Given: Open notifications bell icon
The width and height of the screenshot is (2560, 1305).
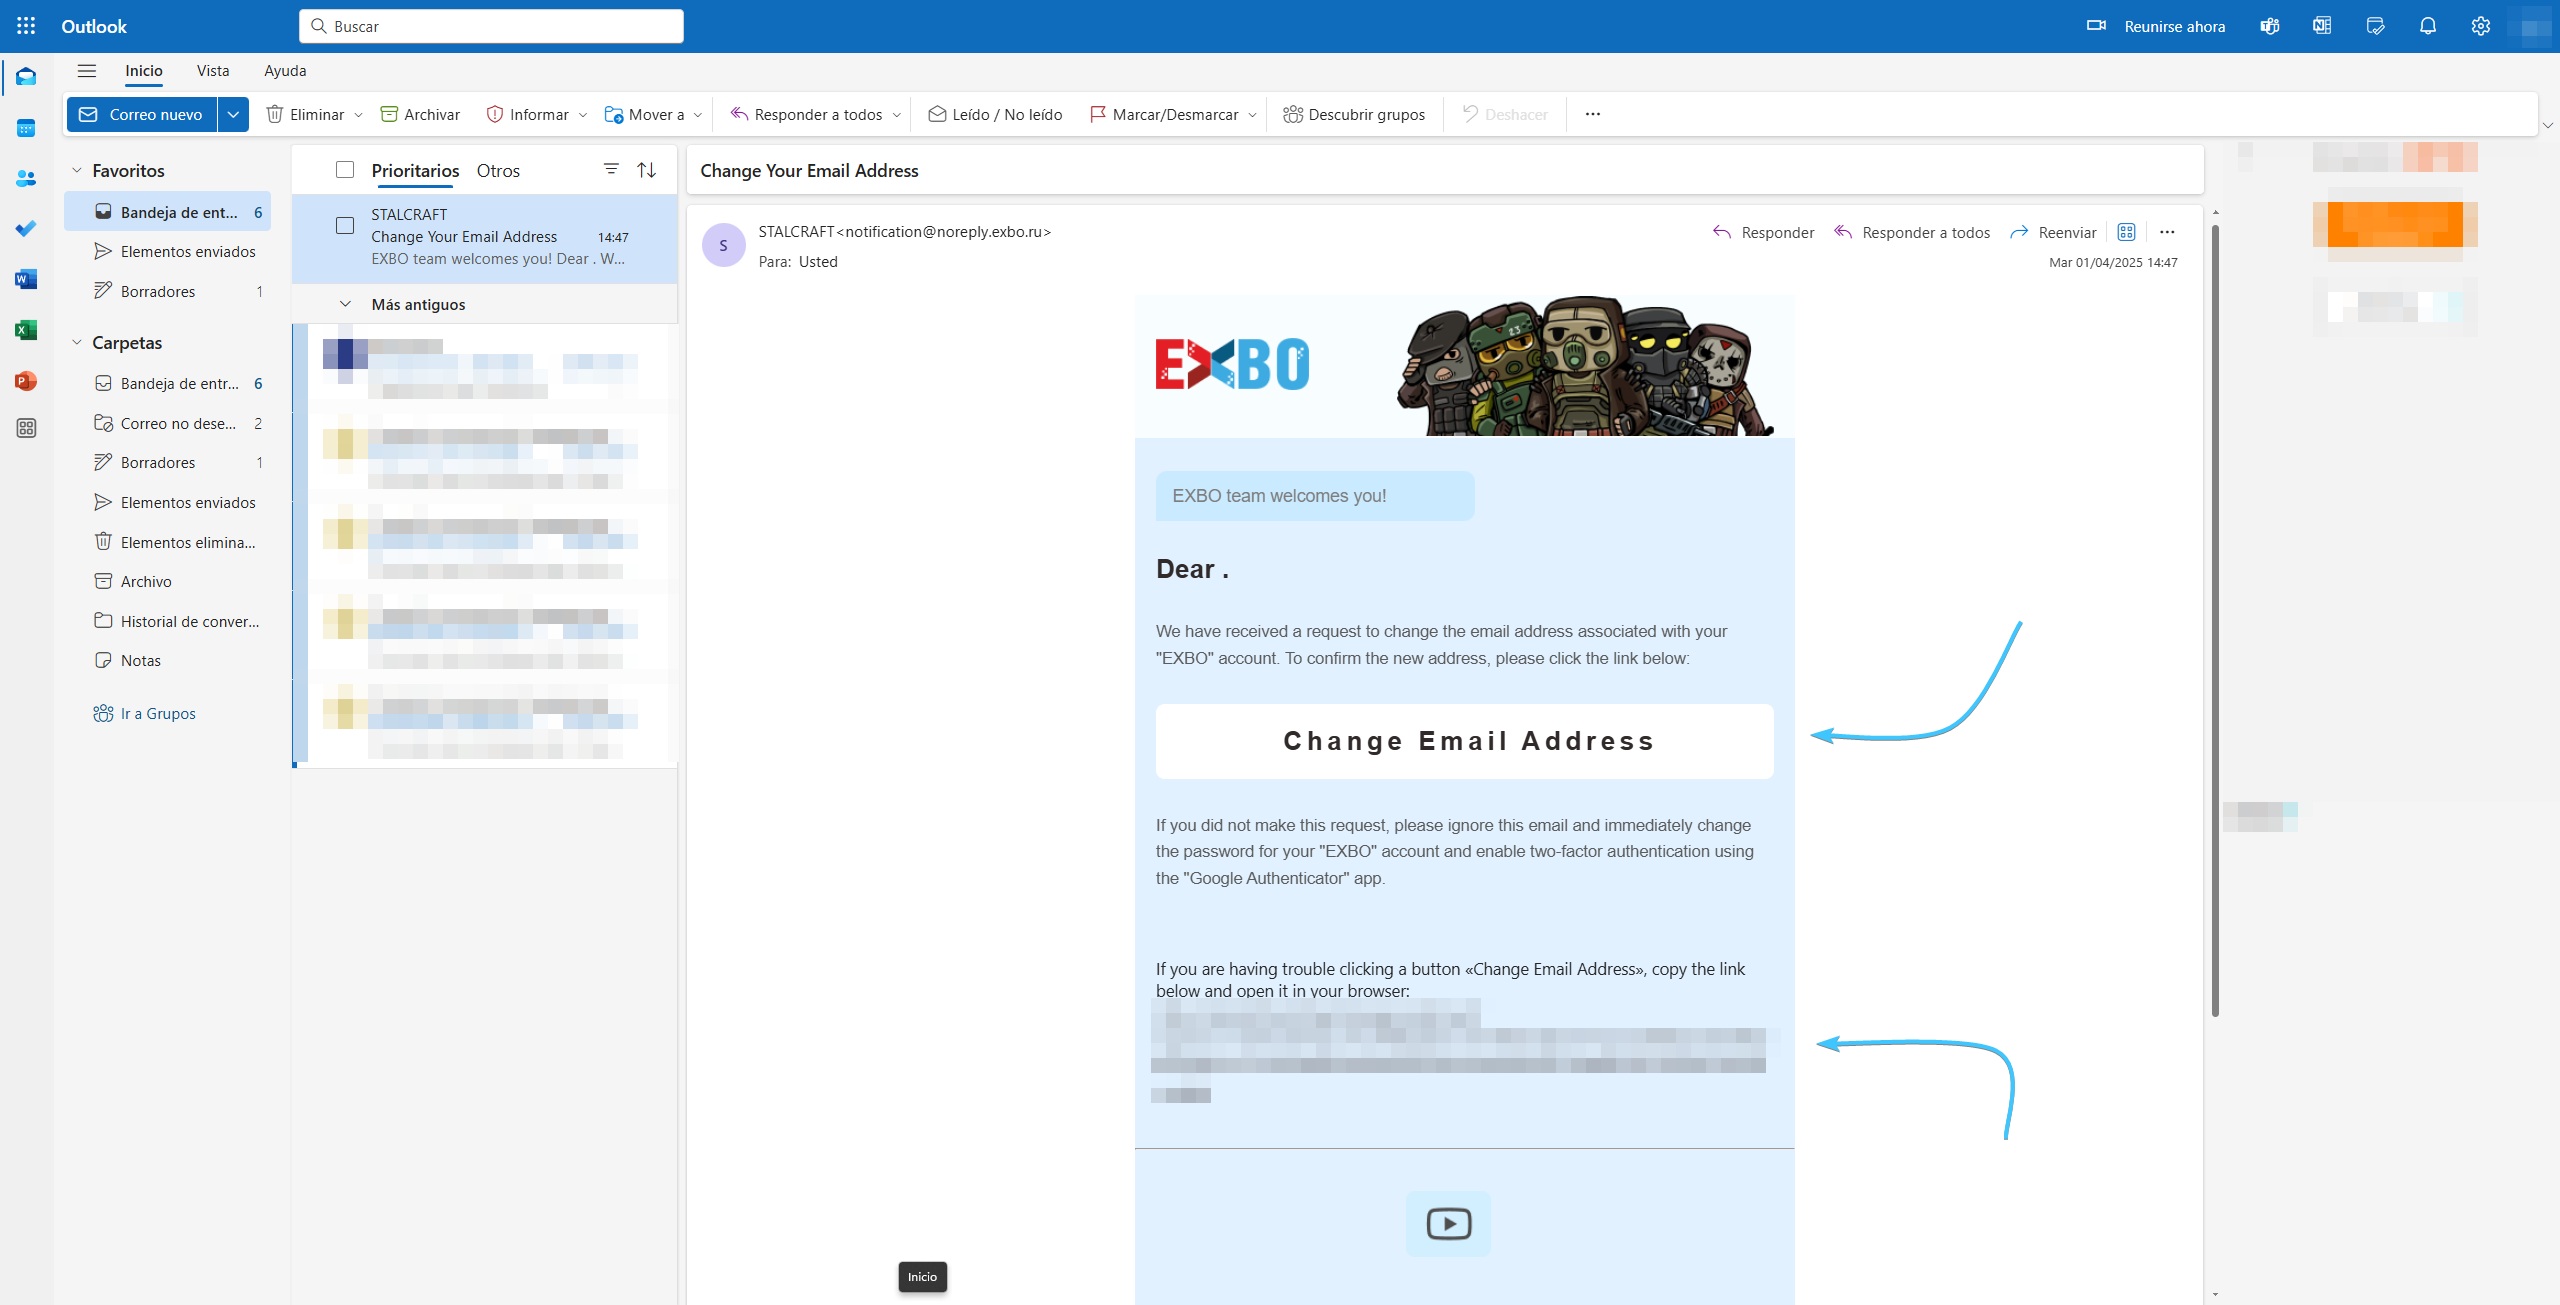Looking at the screenshot, I should [x=2428, y=26].
